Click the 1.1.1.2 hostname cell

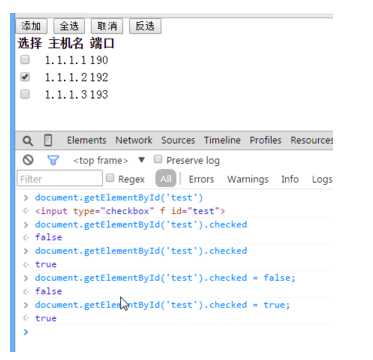66,77
